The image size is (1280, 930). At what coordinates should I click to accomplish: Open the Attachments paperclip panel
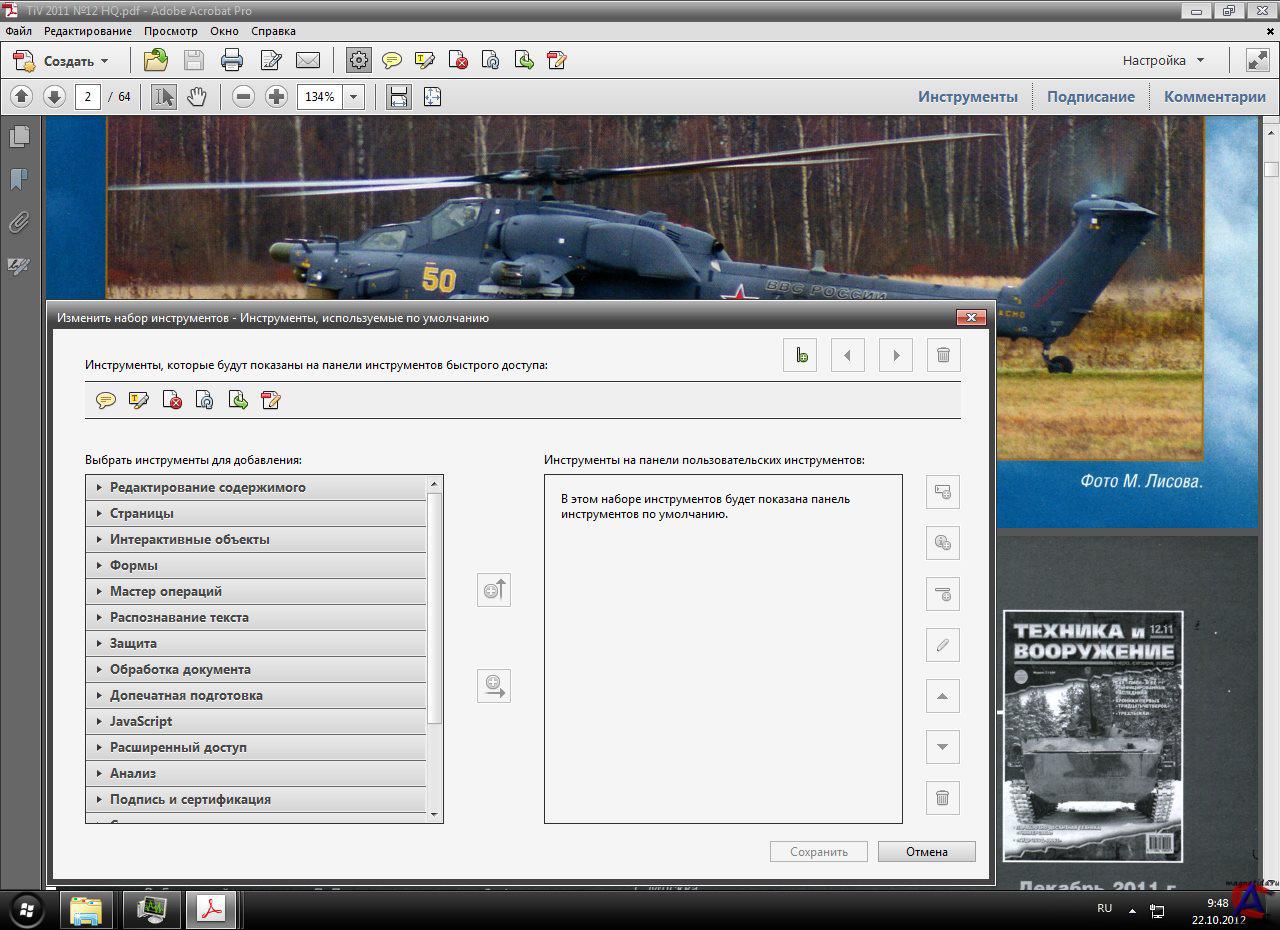tap(18, 222)
